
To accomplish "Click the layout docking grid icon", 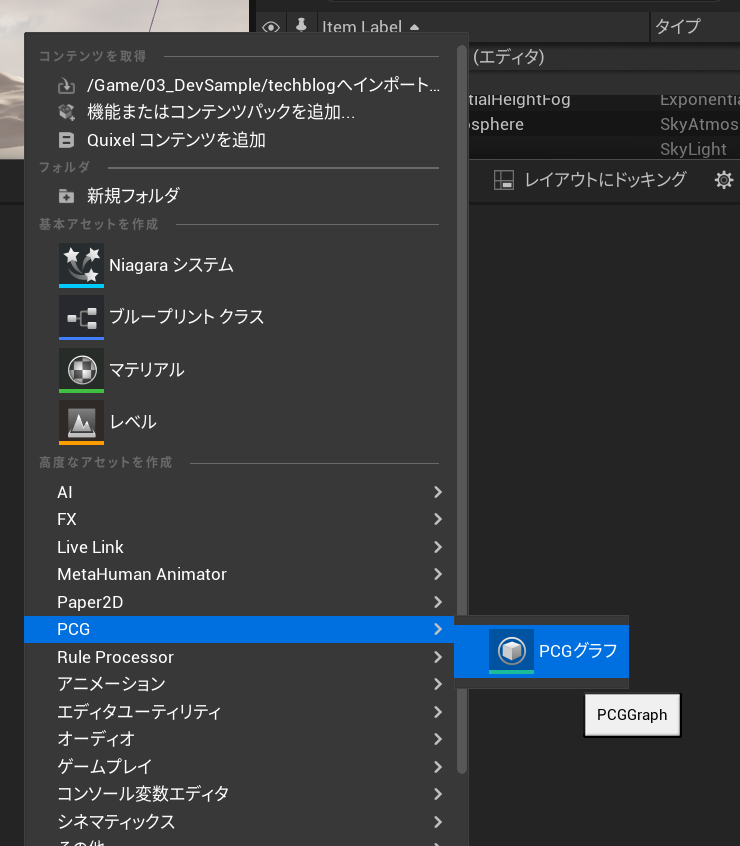I will click(x=504, y=180).
